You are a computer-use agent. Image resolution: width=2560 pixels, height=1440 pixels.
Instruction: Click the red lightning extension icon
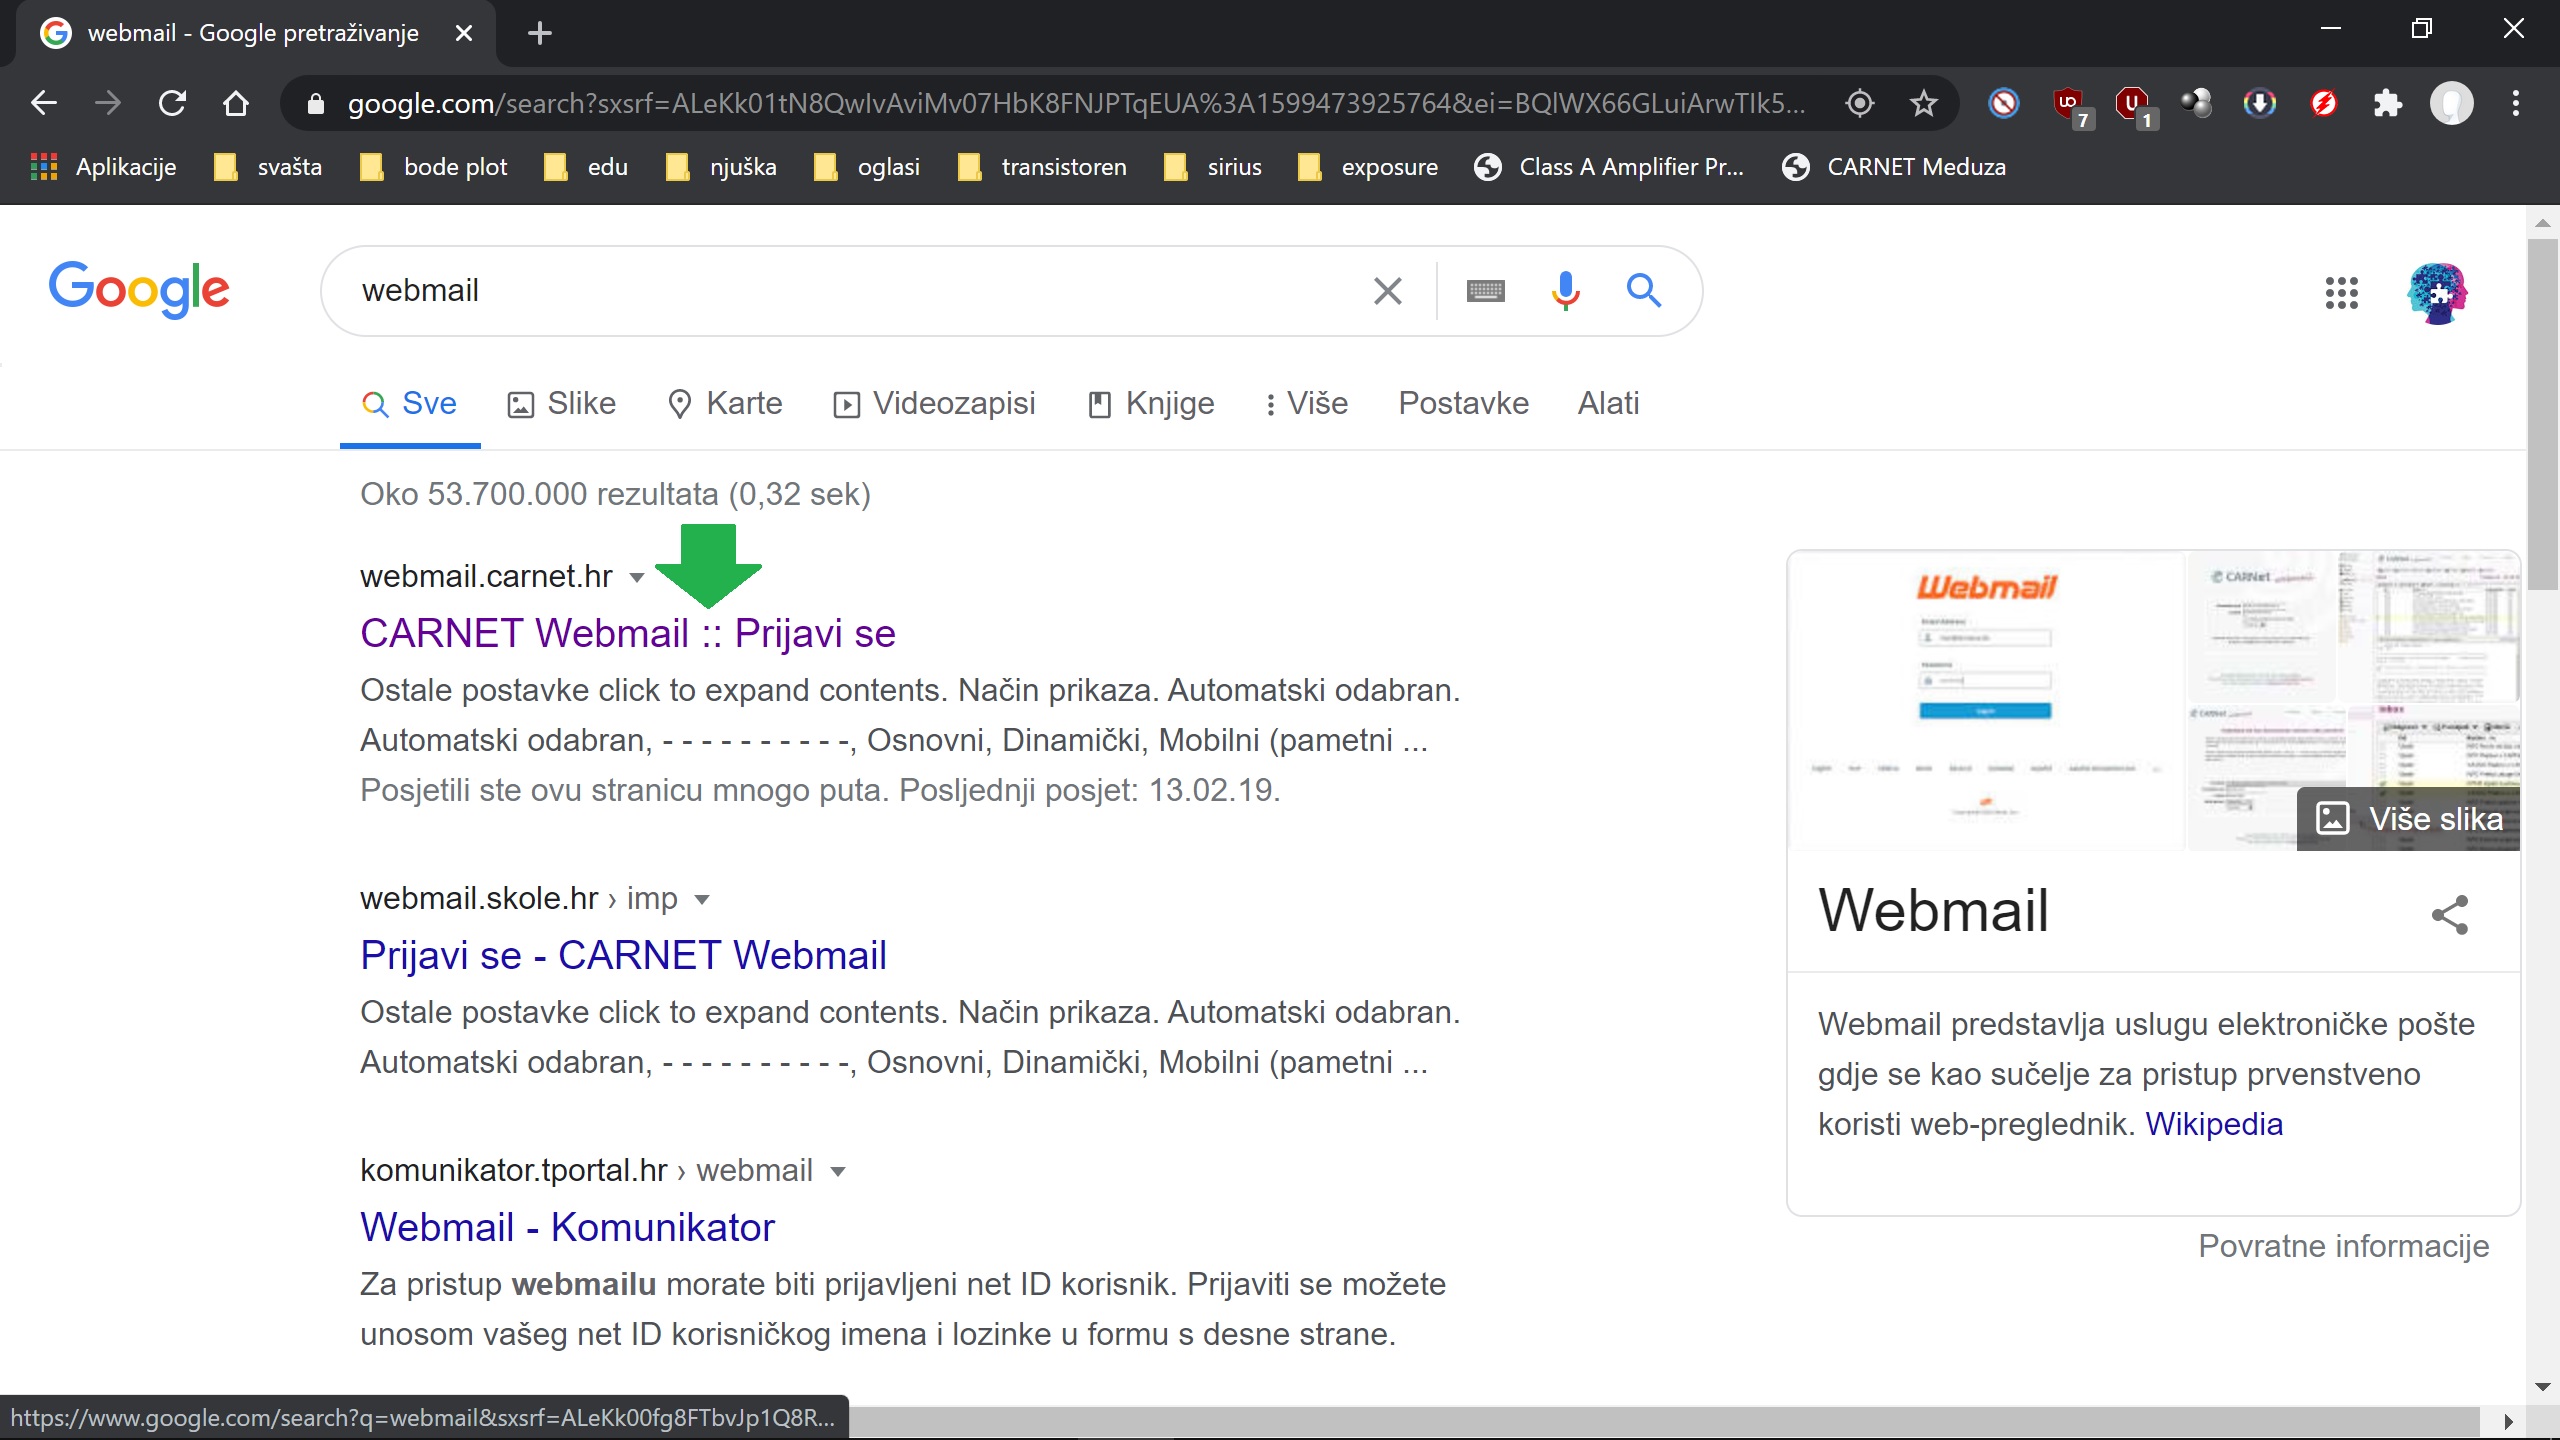[2323, 103]
